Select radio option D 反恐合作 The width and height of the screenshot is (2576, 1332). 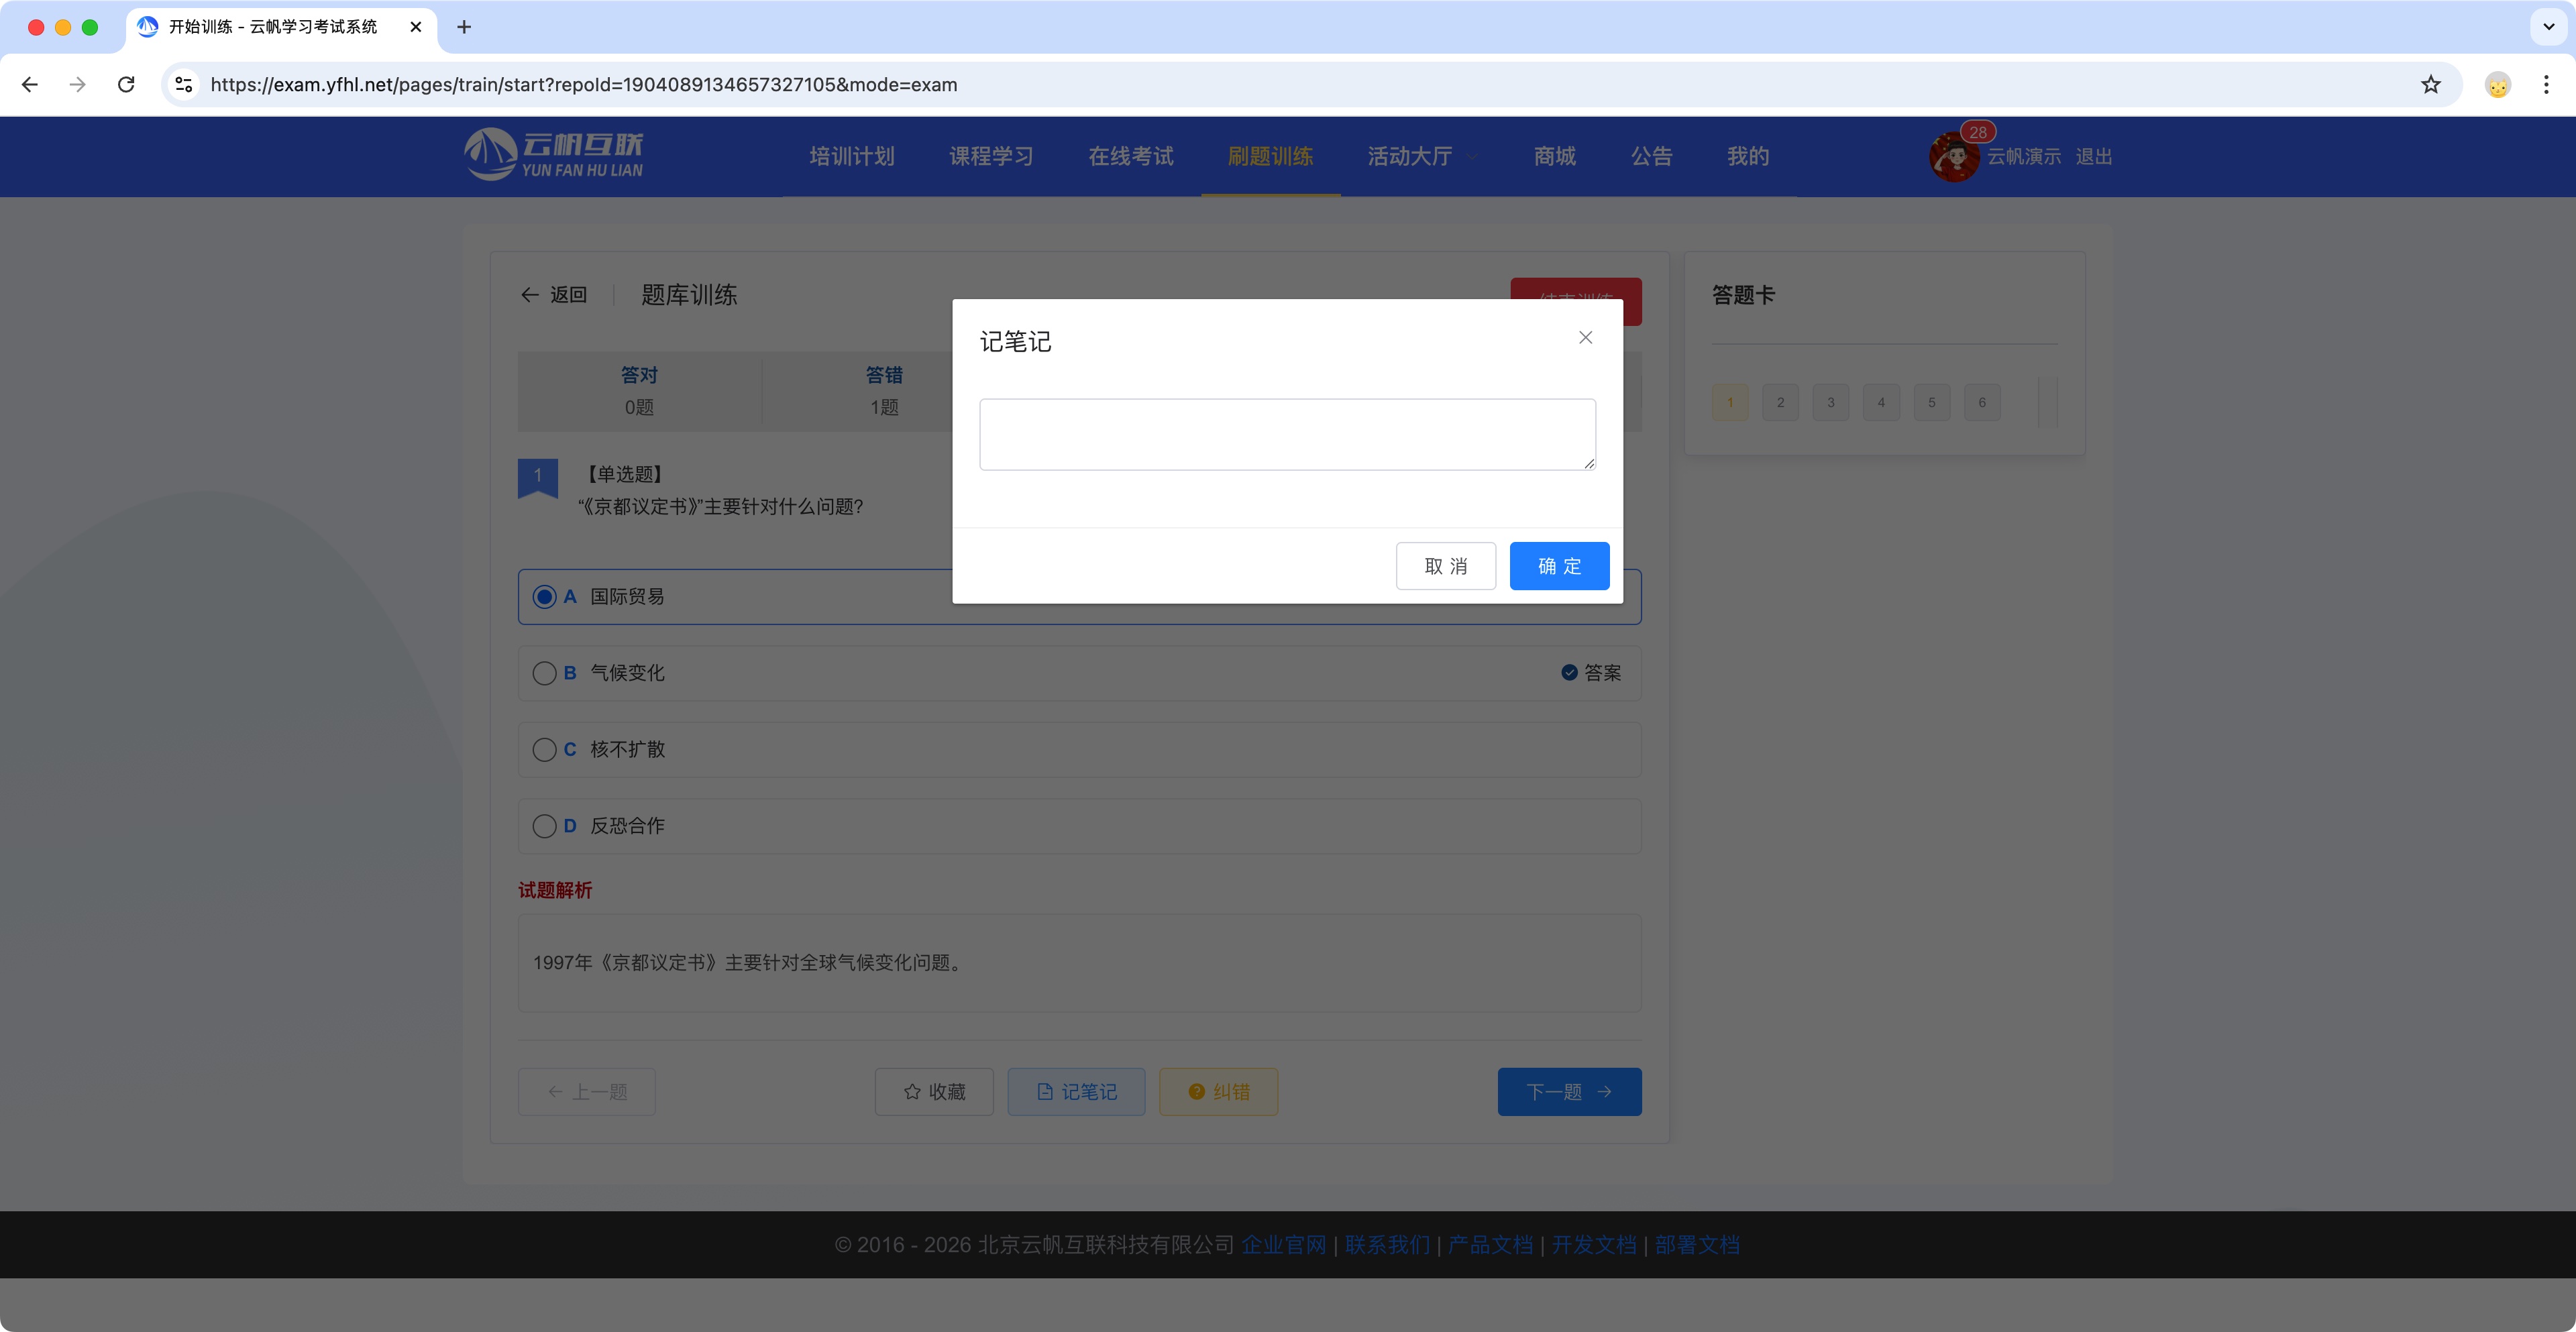tap(544, 826)
